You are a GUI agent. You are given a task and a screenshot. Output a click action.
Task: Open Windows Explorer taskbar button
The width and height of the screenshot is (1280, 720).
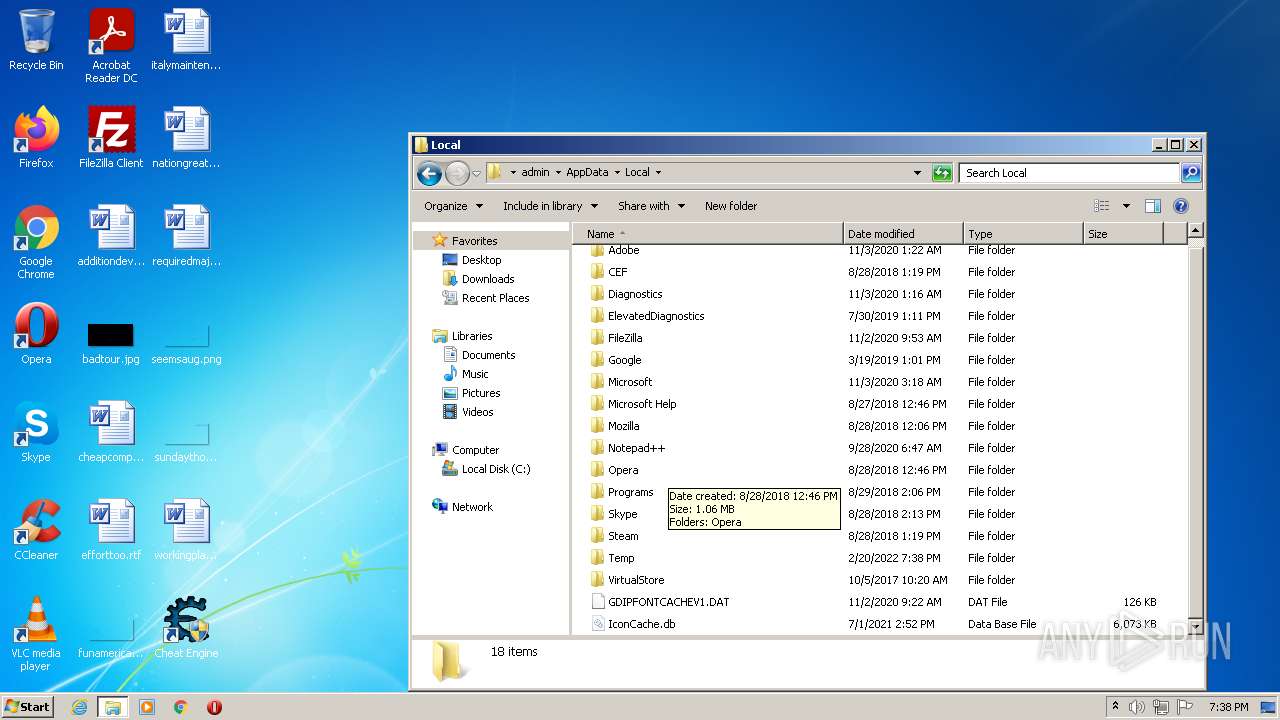point(113,707)
